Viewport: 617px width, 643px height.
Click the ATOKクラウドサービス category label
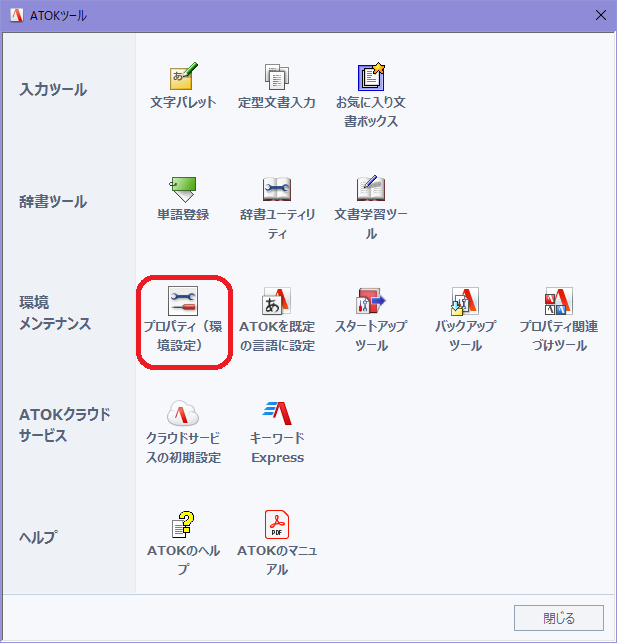coord(65,425)
